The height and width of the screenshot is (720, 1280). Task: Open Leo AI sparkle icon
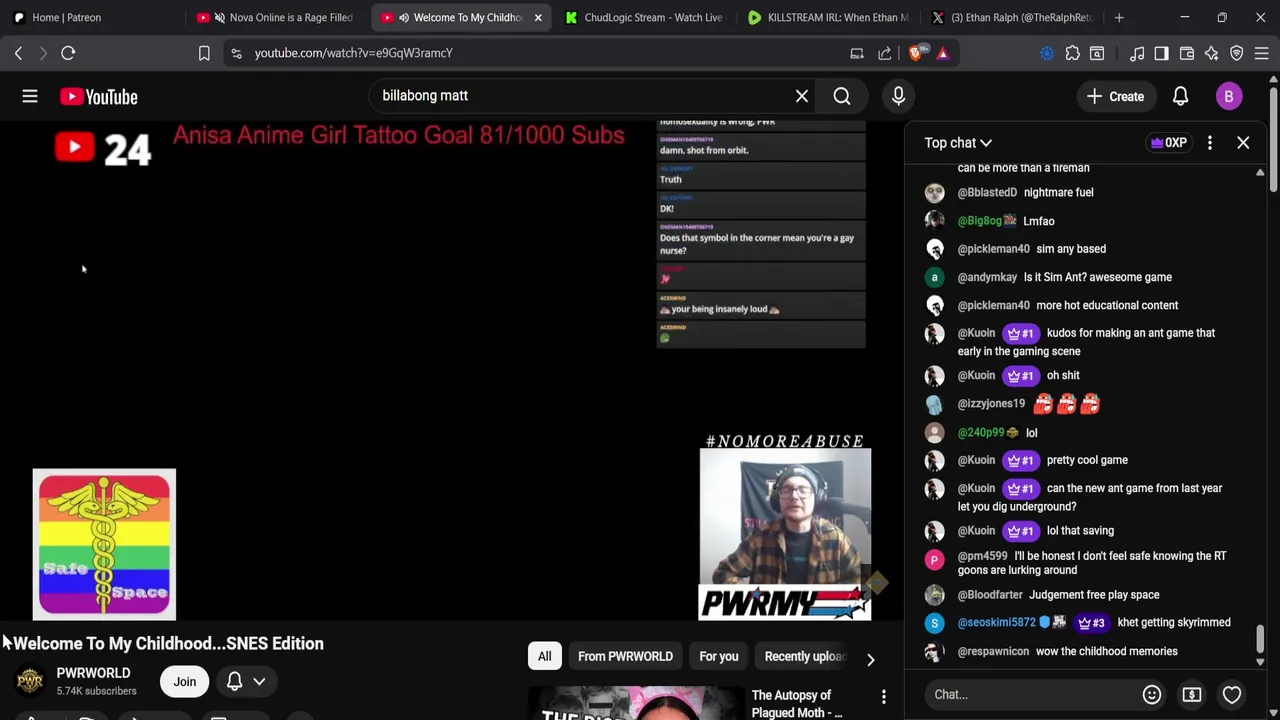pos(1211,53)
